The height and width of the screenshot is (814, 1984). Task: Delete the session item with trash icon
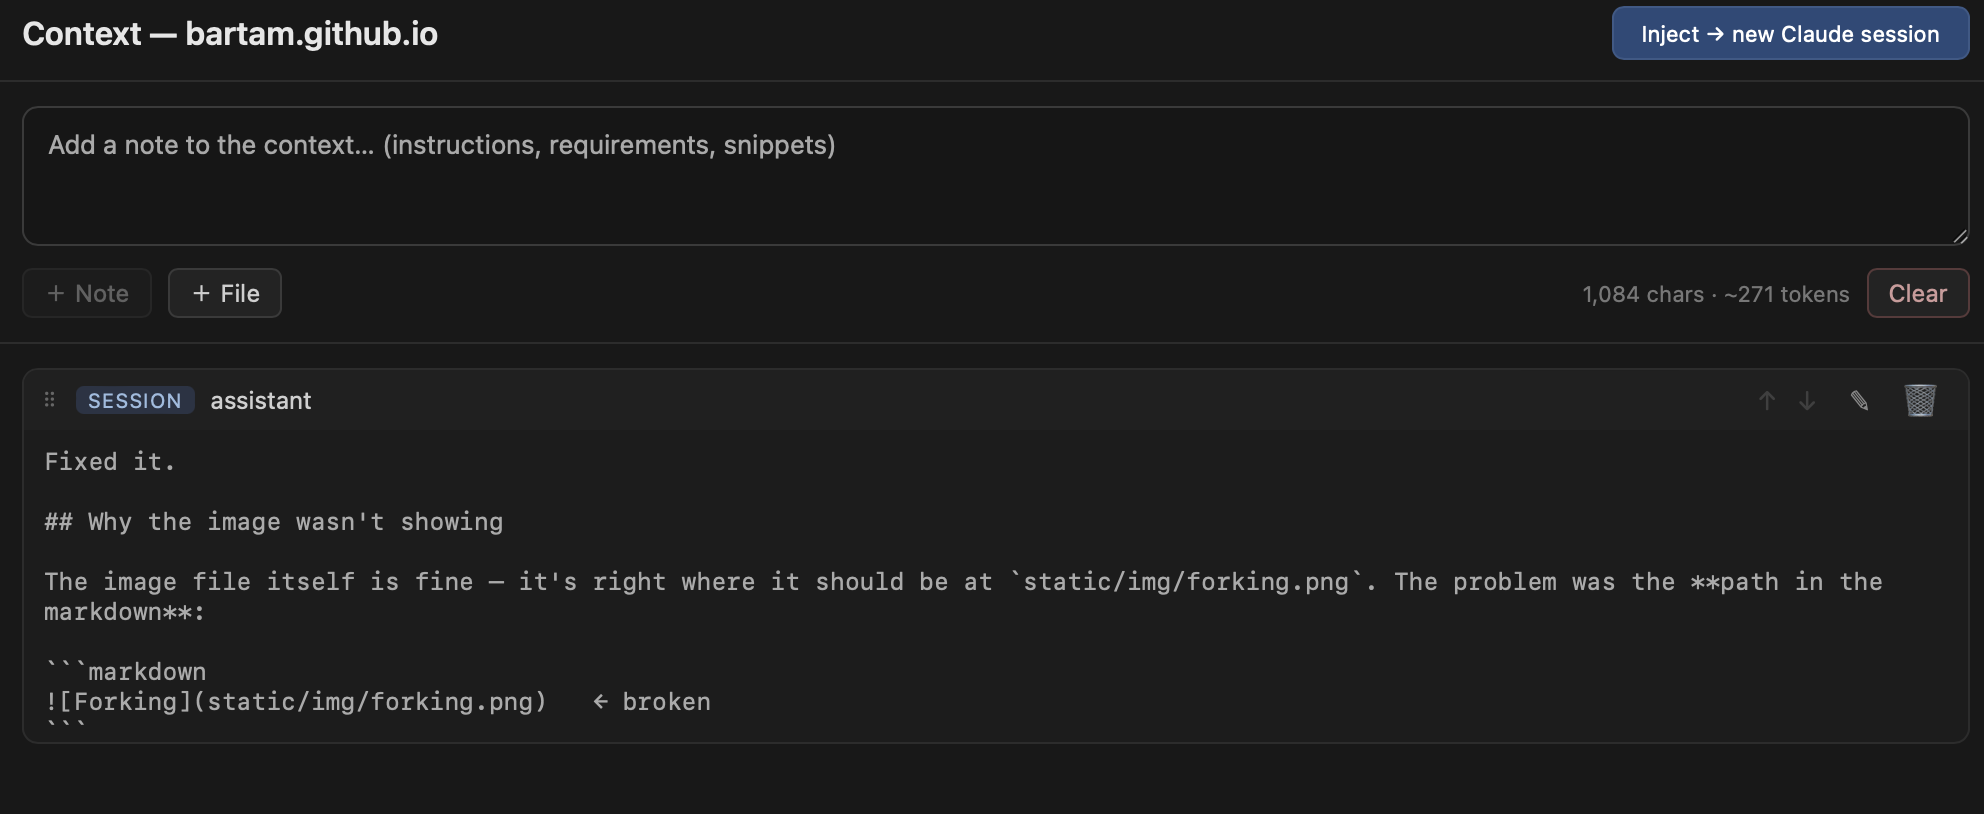point(1920,400)
